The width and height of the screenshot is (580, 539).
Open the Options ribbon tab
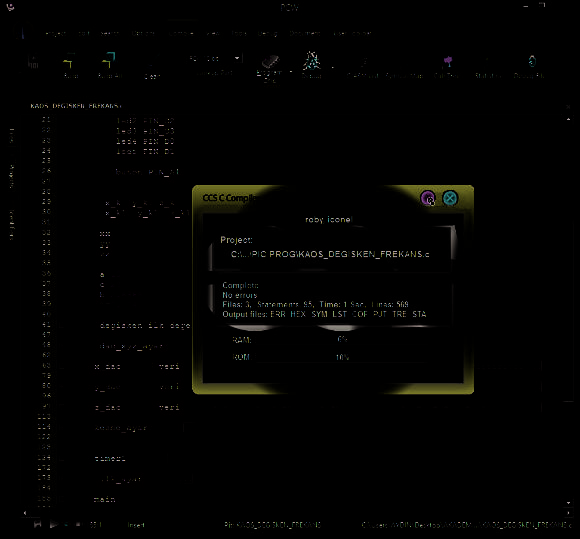(143, 34)
